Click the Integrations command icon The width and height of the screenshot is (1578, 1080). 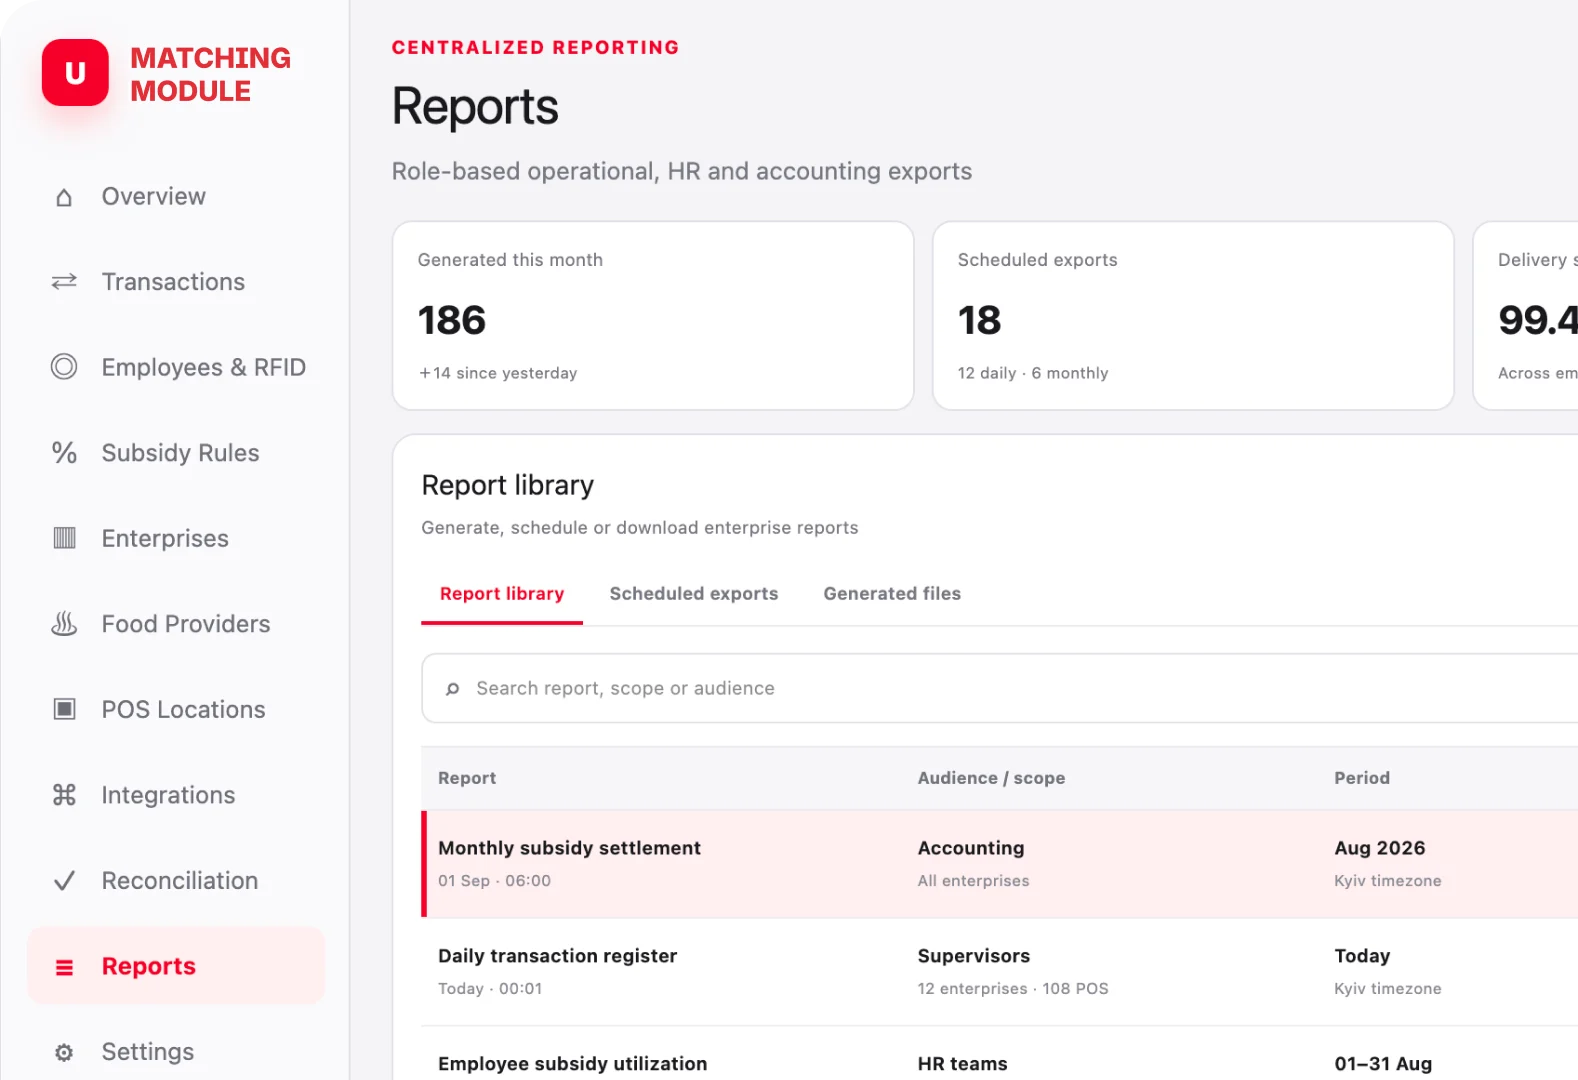pyautogui.click(x=64, y=795)
